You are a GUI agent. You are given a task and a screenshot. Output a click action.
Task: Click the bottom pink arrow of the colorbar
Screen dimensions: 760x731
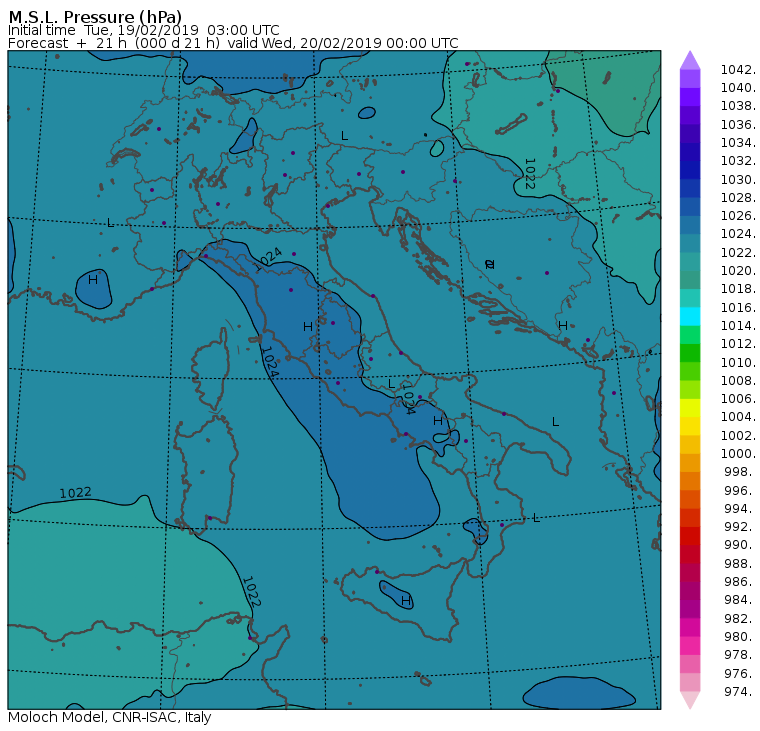[690, 700]
